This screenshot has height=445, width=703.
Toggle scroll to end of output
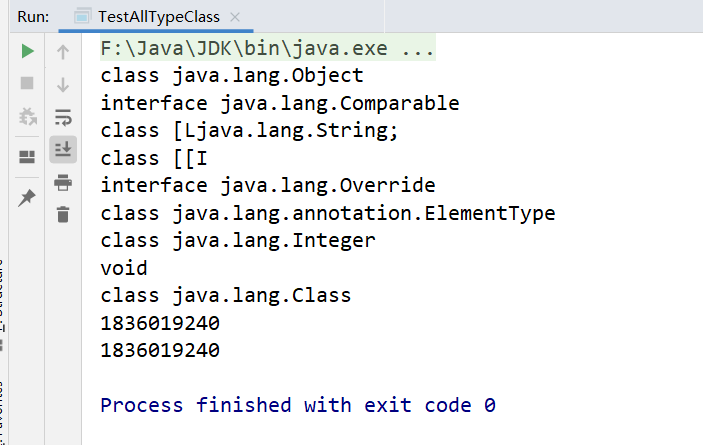[x=63, y=149]
